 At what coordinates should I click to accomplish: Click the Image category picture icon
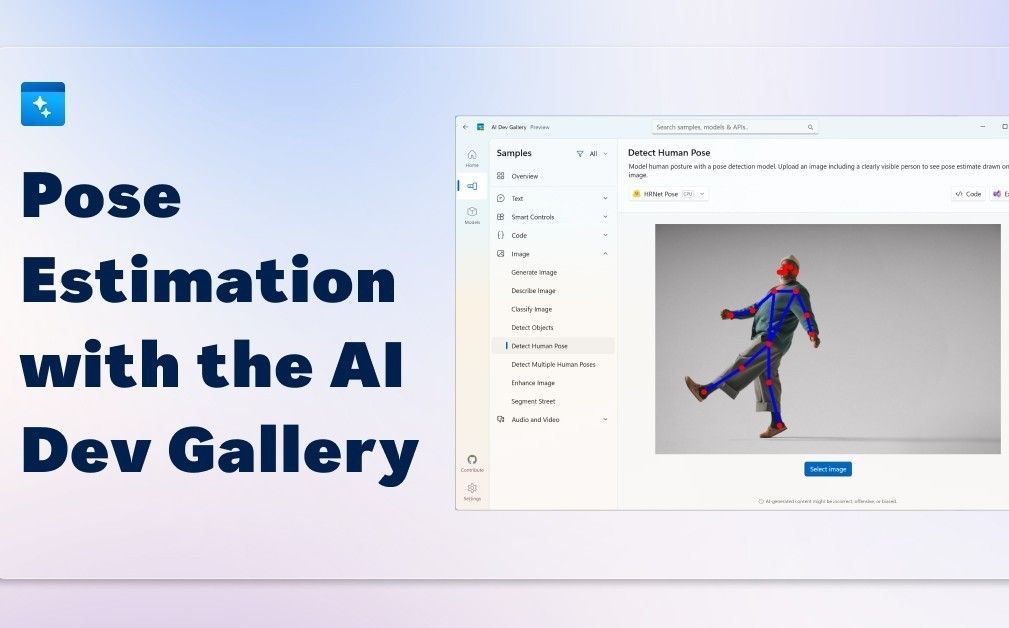[501, 254]
